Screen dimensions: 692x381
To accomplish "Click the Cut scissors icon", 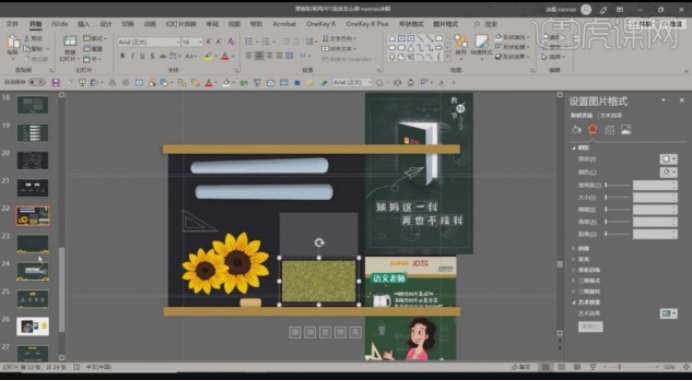I will (x=26, y=38).
